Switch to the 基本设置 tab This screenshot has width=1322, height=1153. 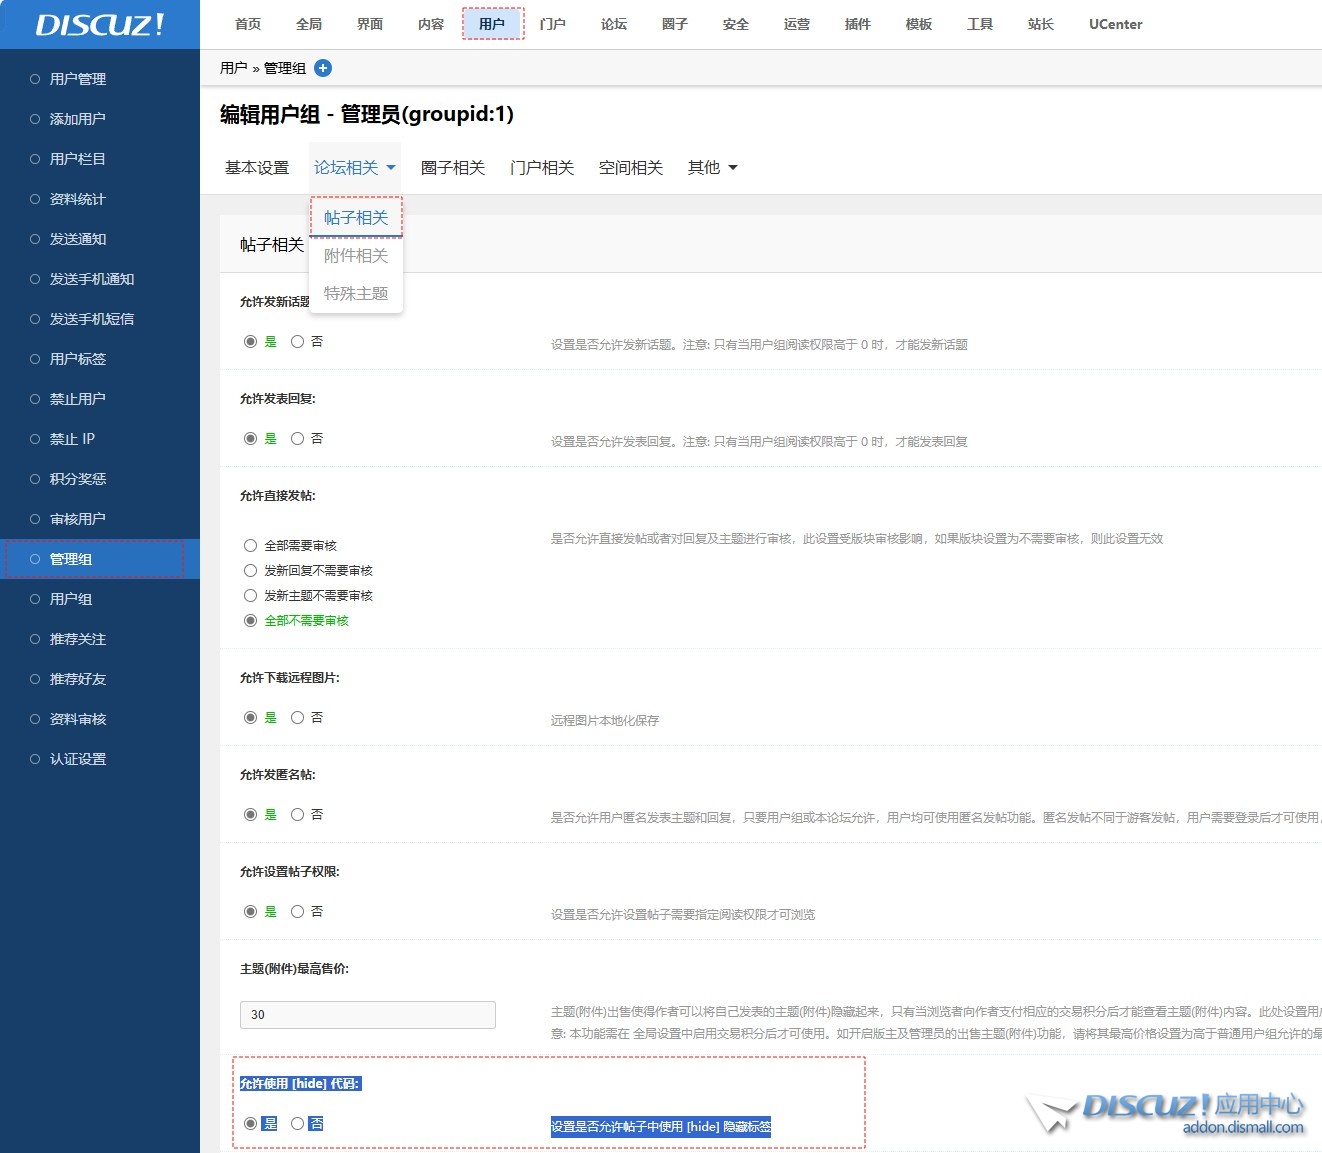click(257, 168)
